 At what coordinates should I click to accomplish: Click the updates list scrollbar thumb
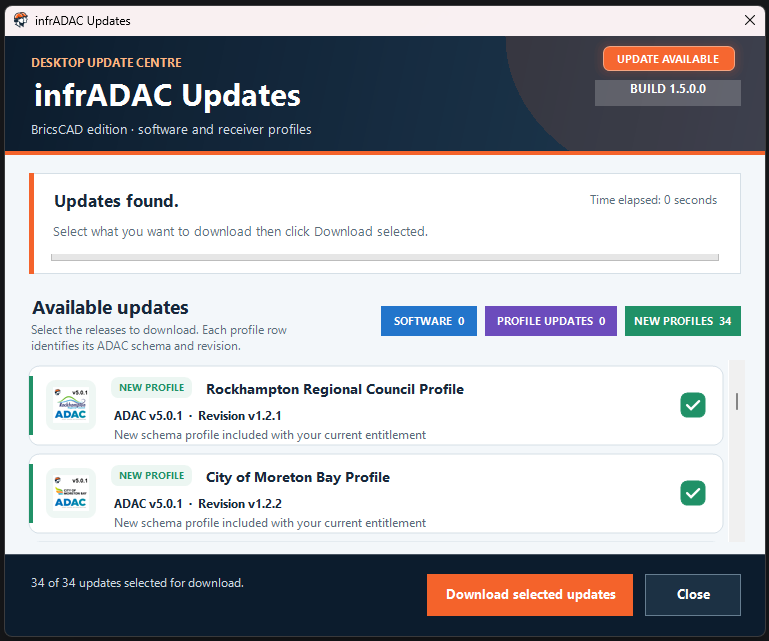(737, 401)
